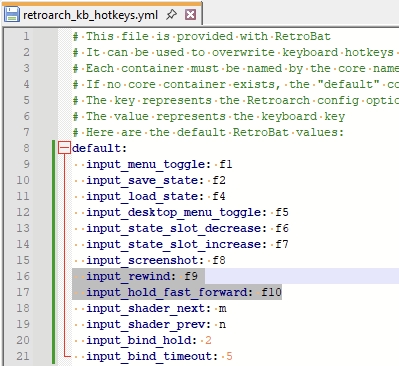The image size is (399, 366).
Task: Click the value m on line 18
Action: (x=223, y=309)
